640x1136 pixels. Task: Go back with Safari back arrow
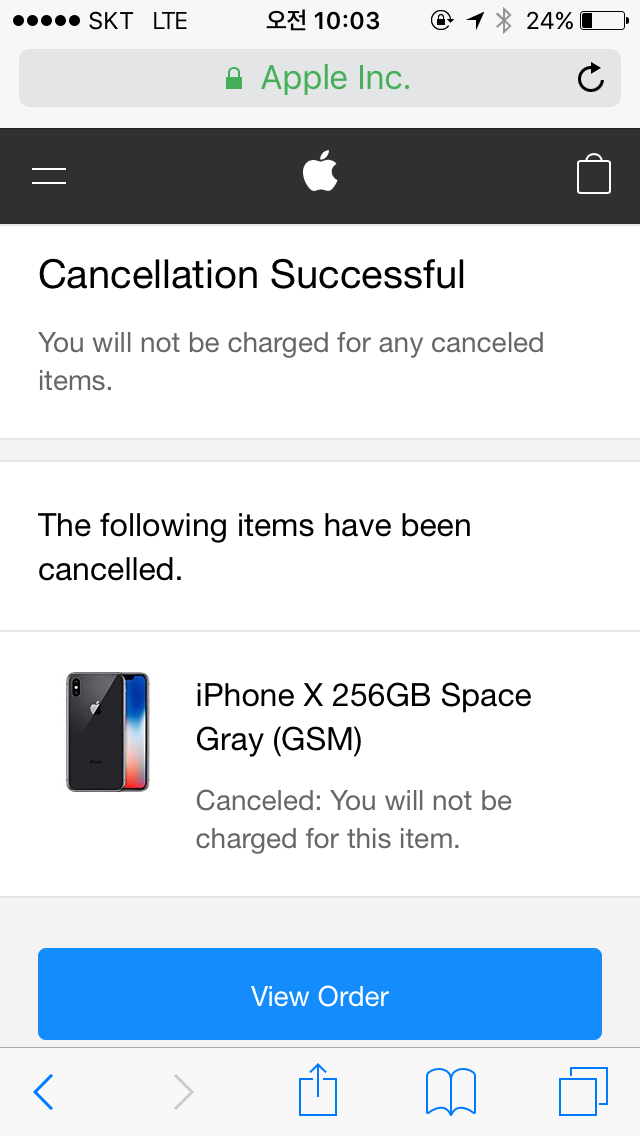(43, 1092)
